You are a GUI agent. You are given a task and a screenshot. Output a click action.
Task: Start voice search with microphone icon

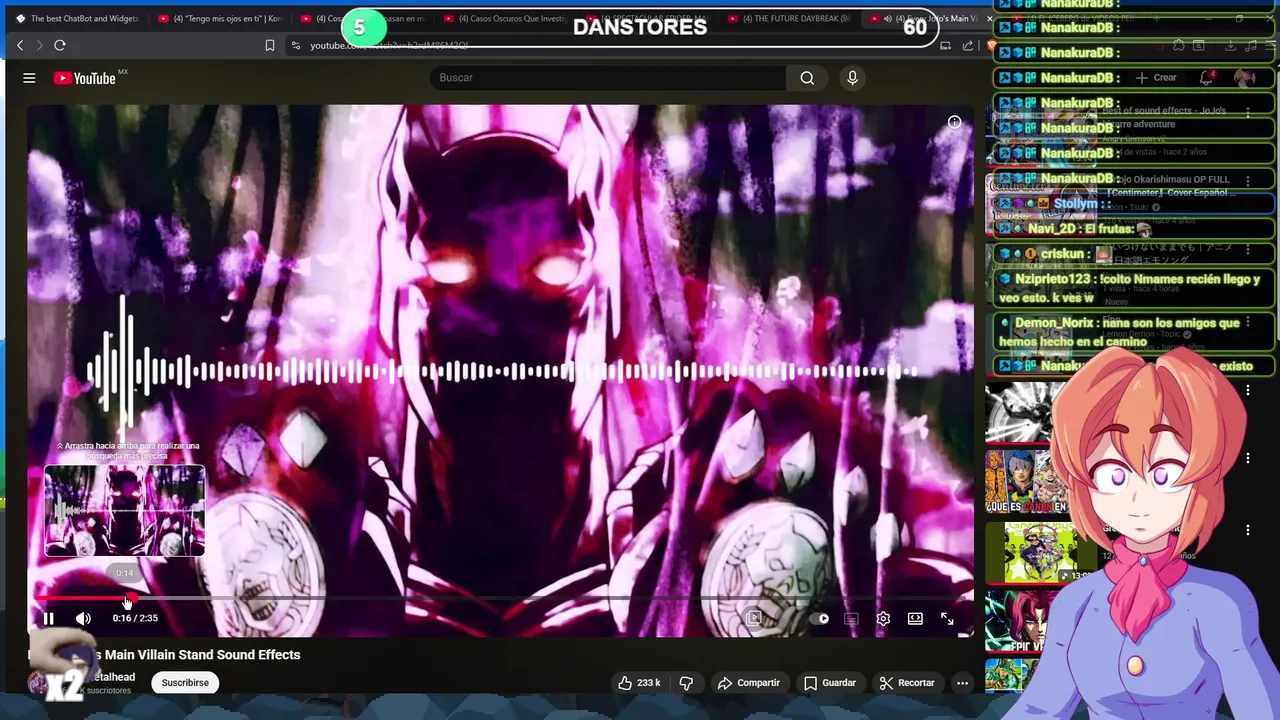click(x=852, y=78)
